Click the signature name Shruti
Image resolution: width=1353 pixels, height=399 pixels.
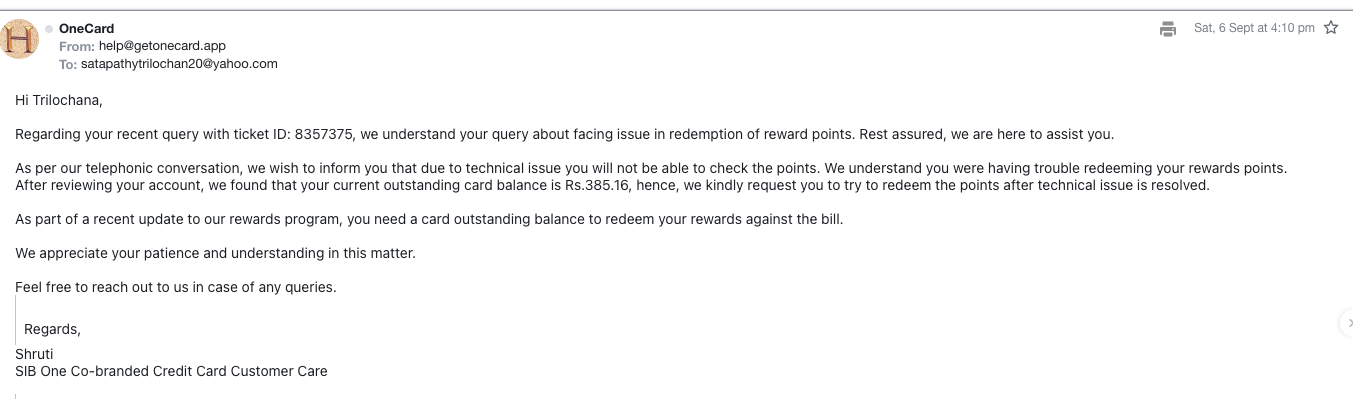34,354
